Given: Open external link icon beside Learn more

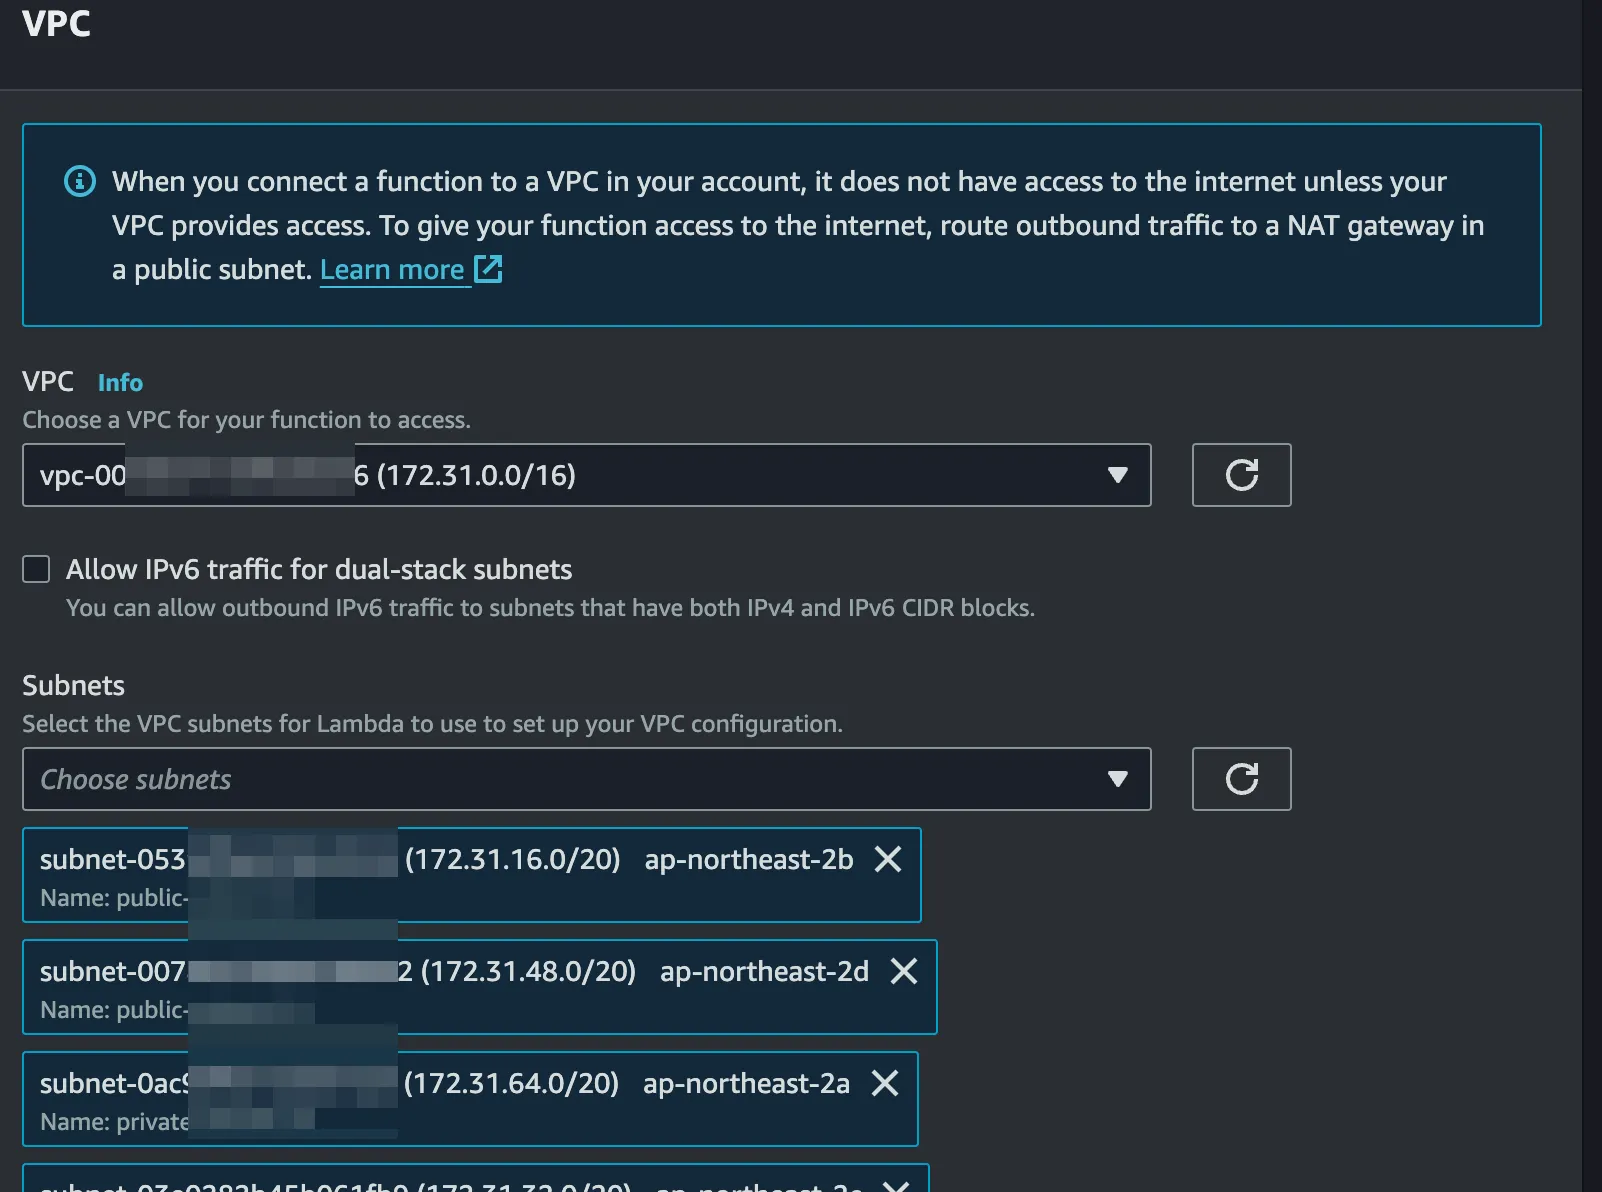Looking at the screenshot, I should coord(488,269).
